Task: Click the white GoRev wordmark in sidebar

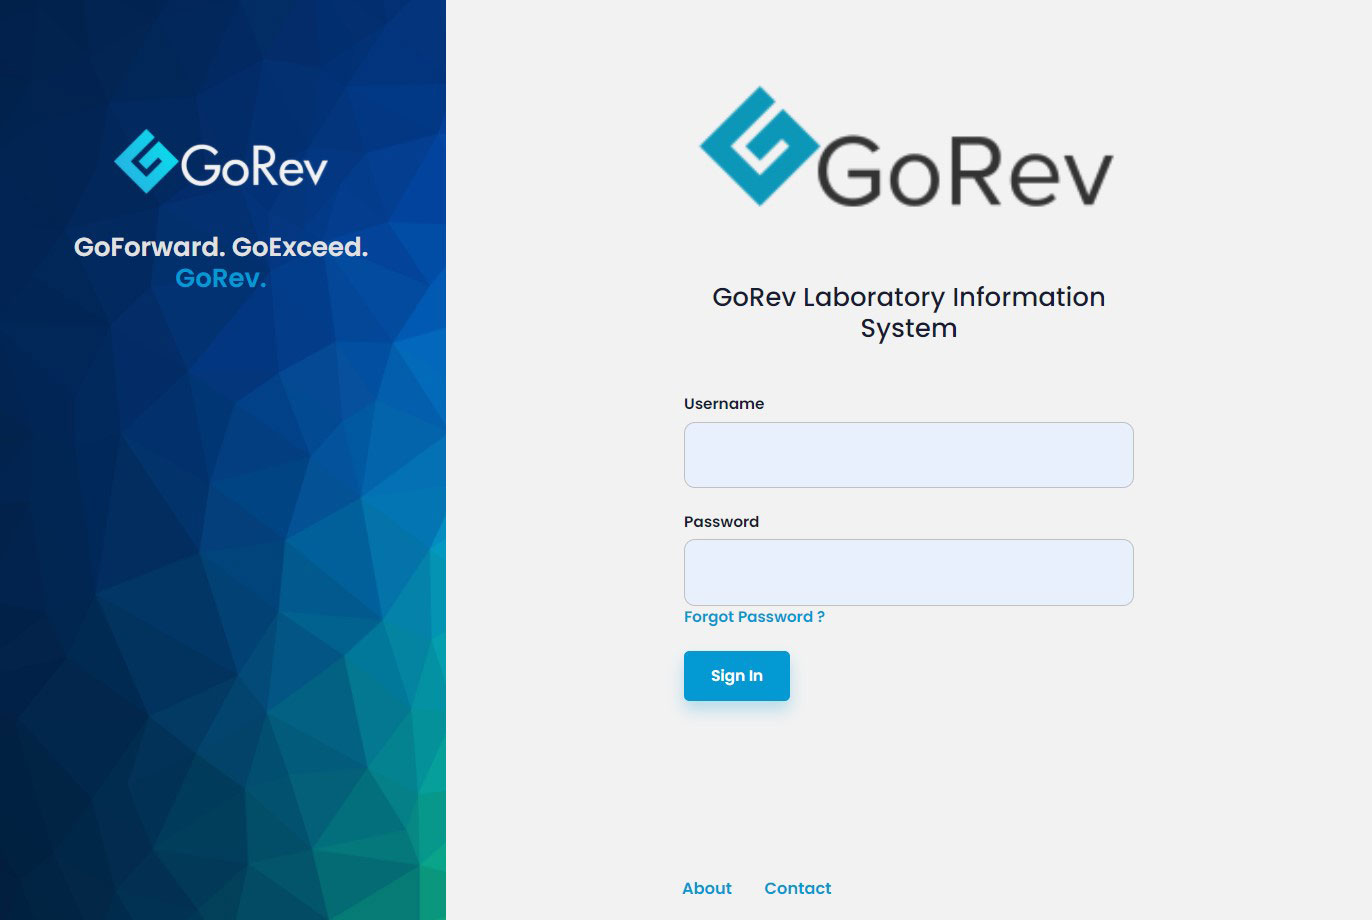Action: click(254, 165)
